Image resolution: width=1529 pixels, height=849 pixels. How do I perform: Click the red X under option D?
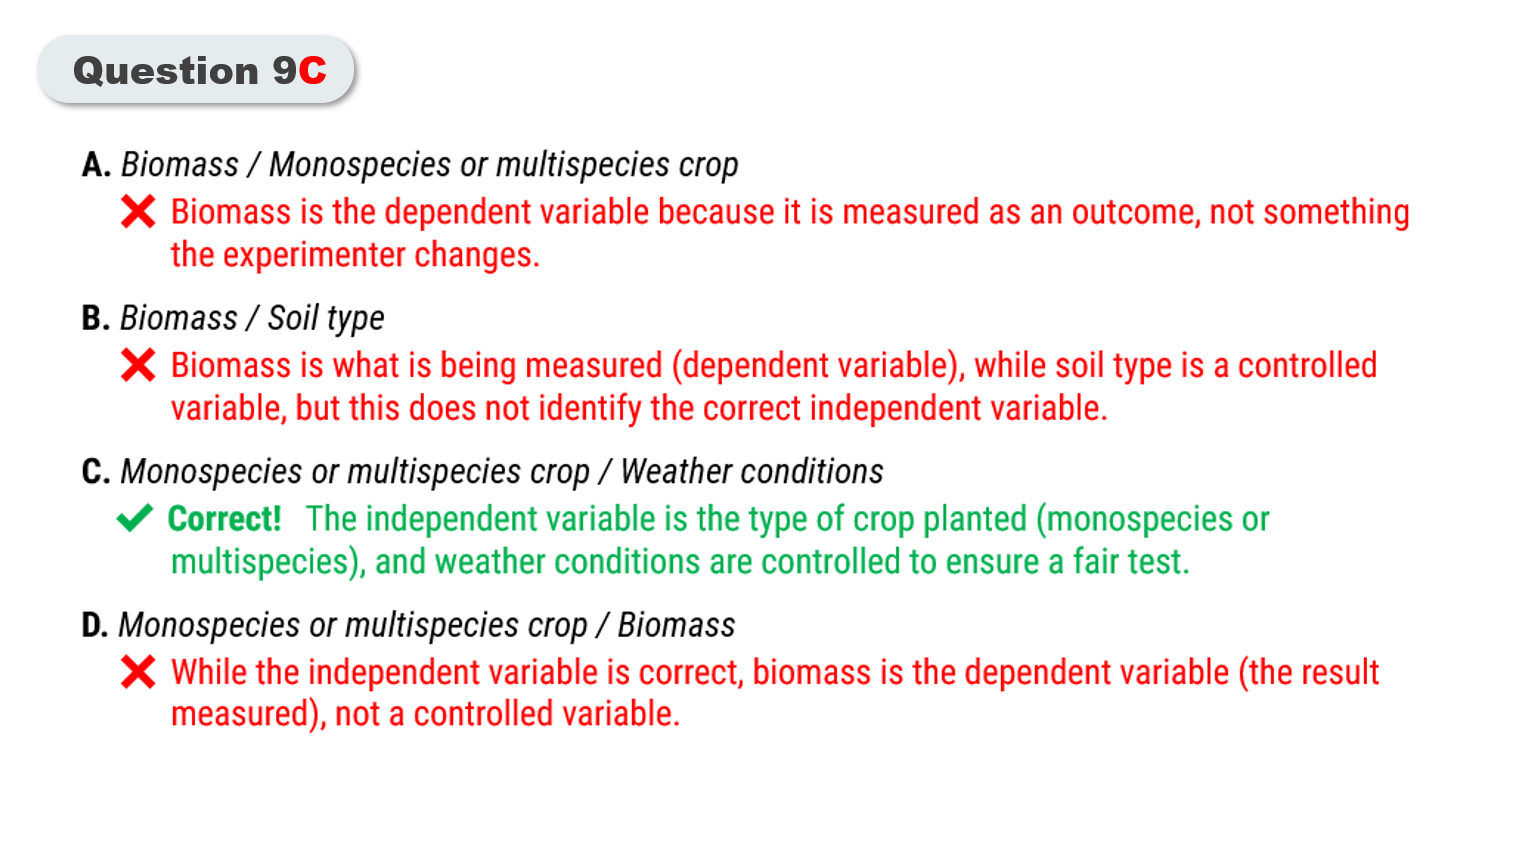pyautogui.click(x=138, y=672)
